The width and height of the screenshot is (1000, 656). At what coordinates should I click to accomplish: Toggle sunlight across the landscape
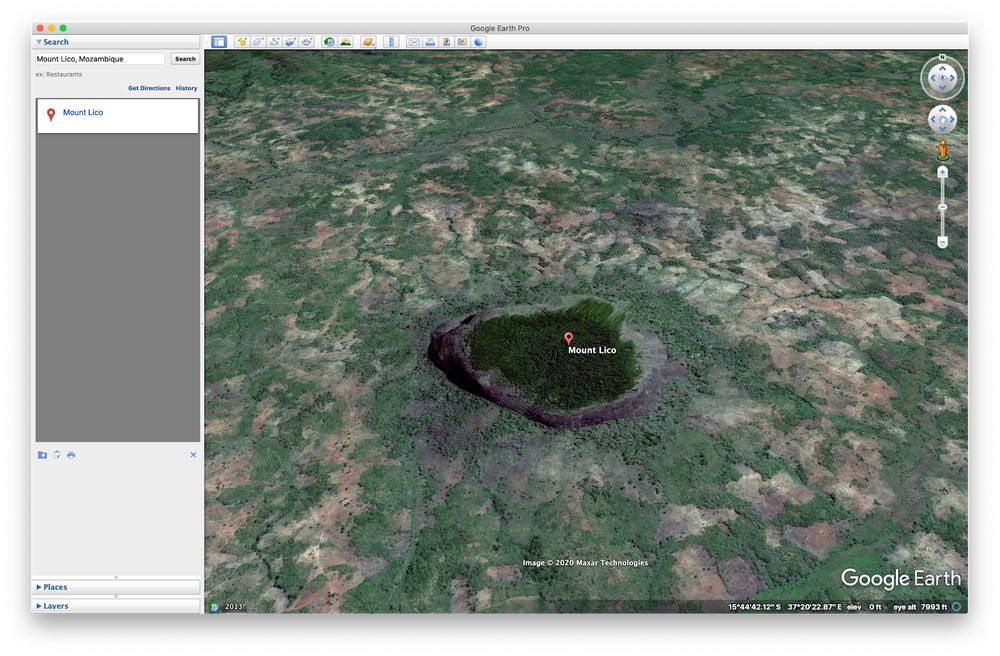pos(345,42)
